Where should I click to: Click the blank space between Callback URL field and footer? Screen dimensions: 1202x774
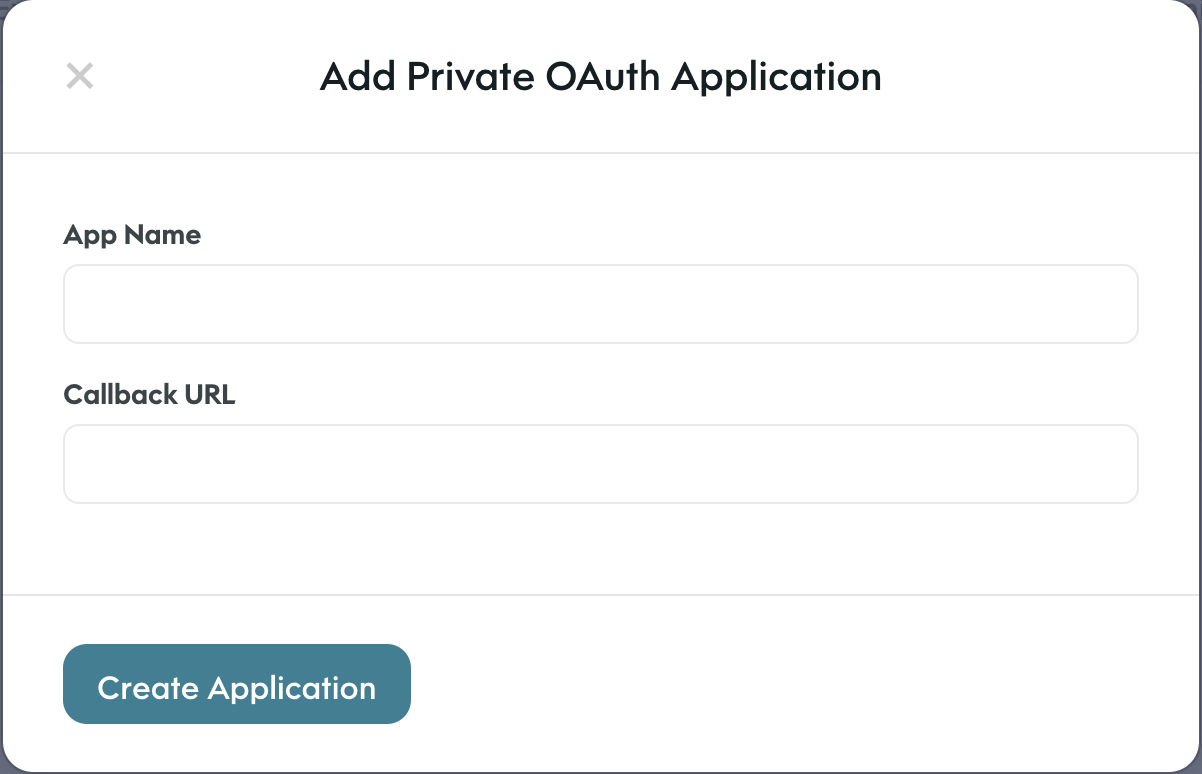(600, 549)
